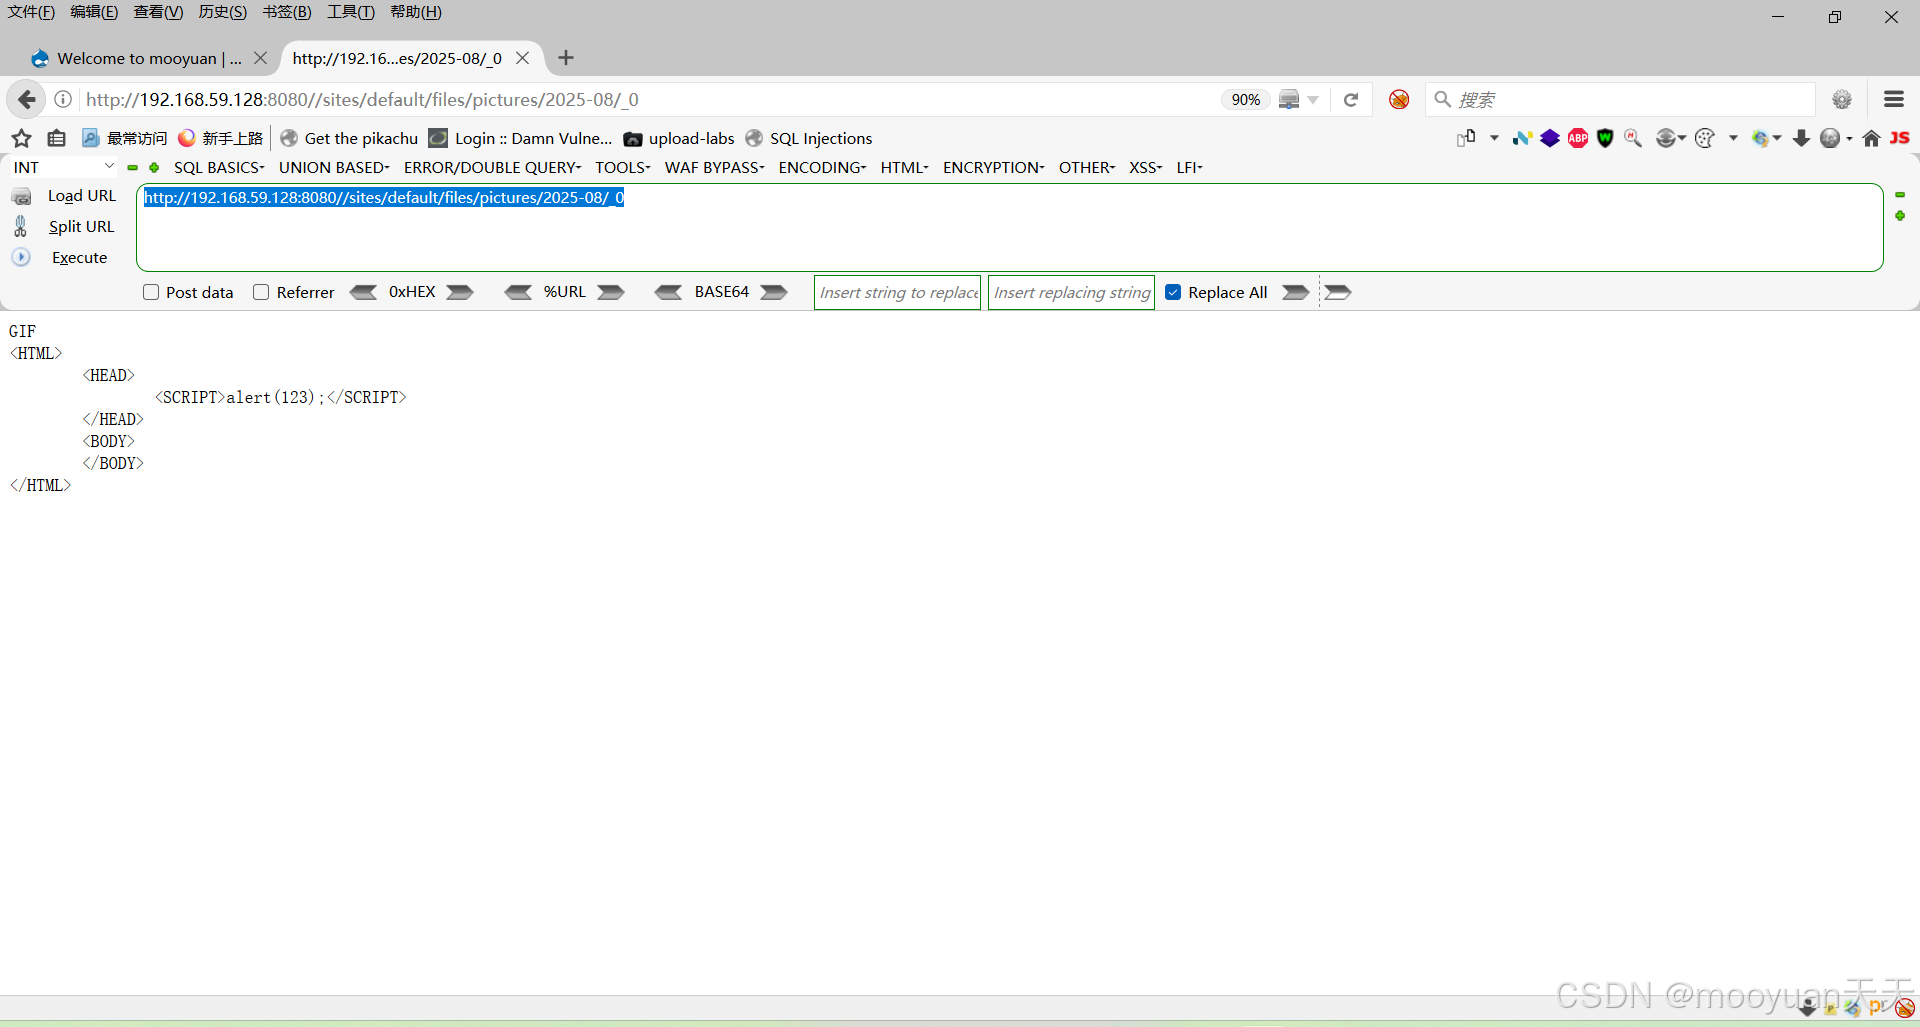Expand the XSS menu
This screenshot has width=1920, height=1027.
[x=1145, y=167]
